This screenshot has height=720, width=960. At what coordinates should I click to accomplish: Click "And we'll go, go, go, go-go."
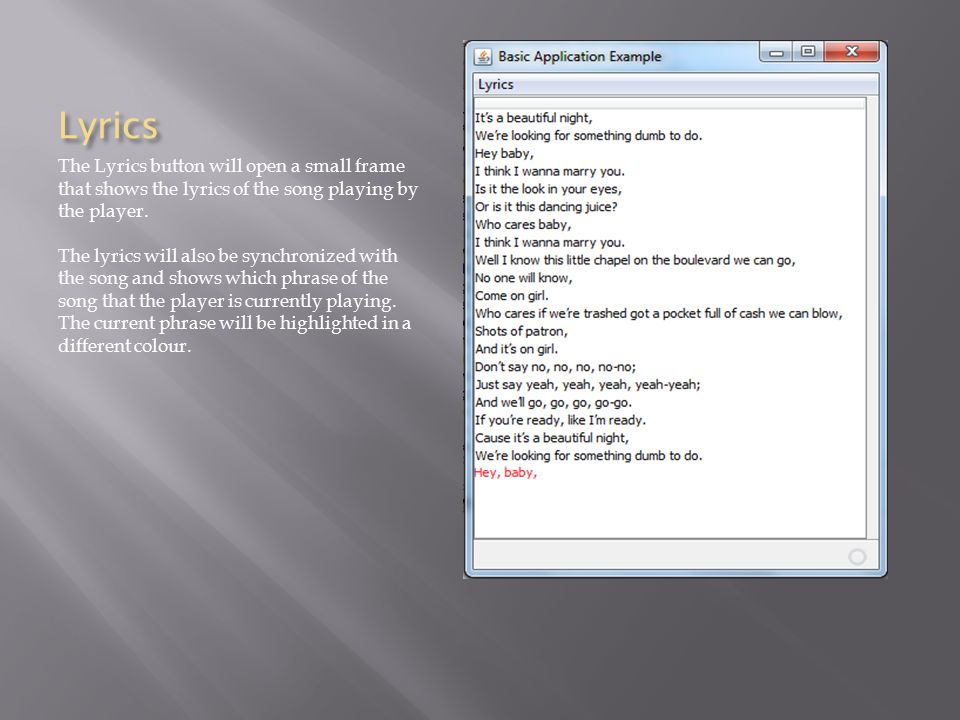pos(553,402)
